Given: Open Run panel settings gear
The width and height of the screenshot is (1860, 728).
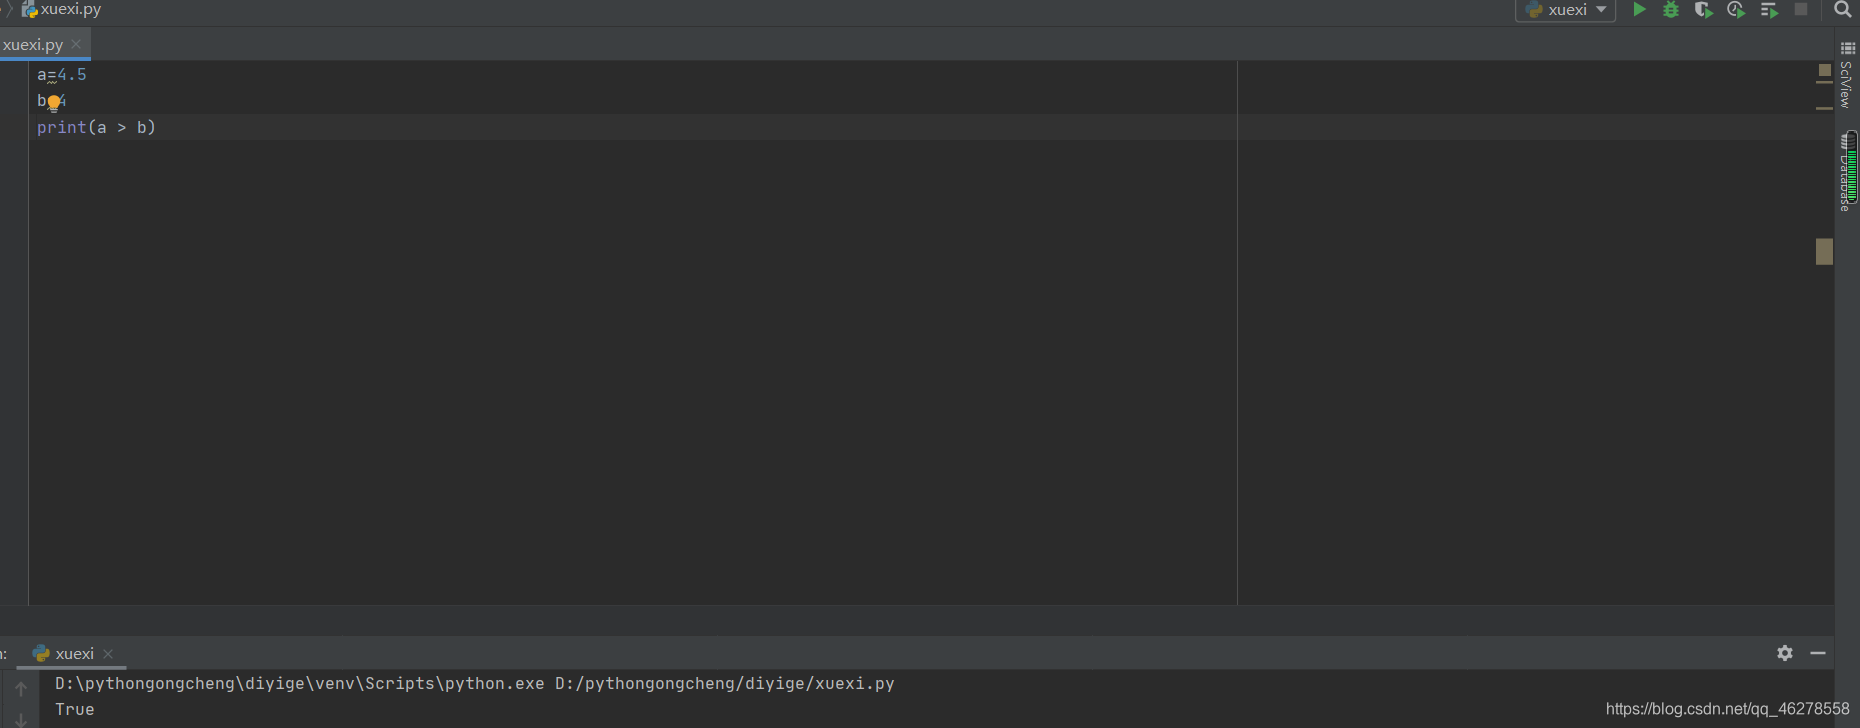Looking at the screenshot, I should (1785, 653).
